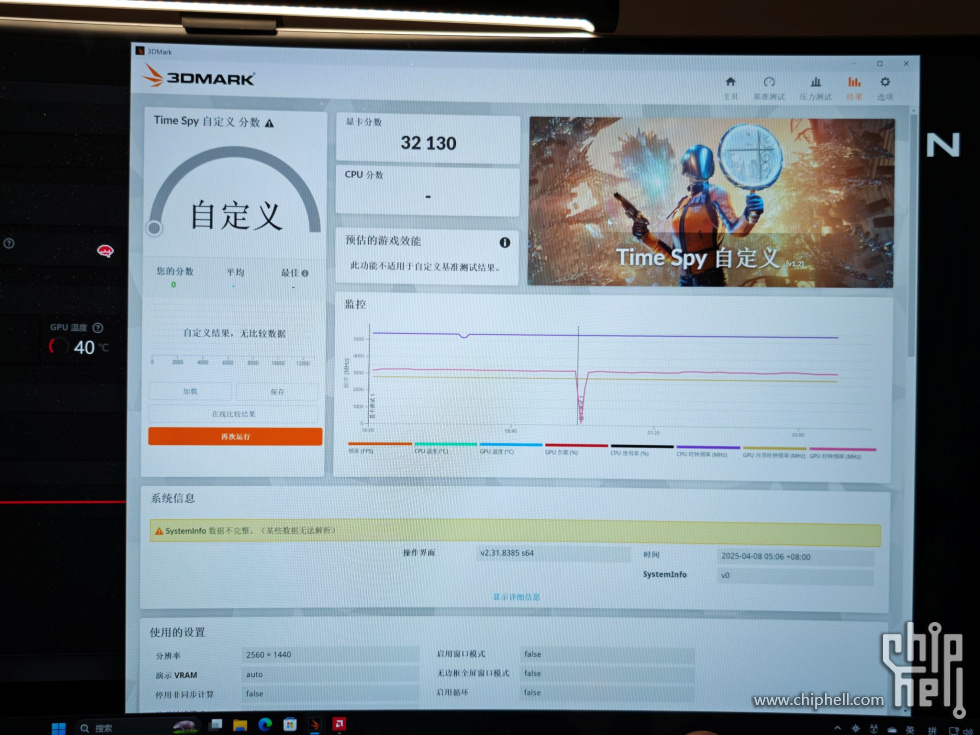Image resolution: width=980 pixels, height=735 pixels.
Task: Click the red AMD Software taskbar icon
Action: click(x=339, y=724)
